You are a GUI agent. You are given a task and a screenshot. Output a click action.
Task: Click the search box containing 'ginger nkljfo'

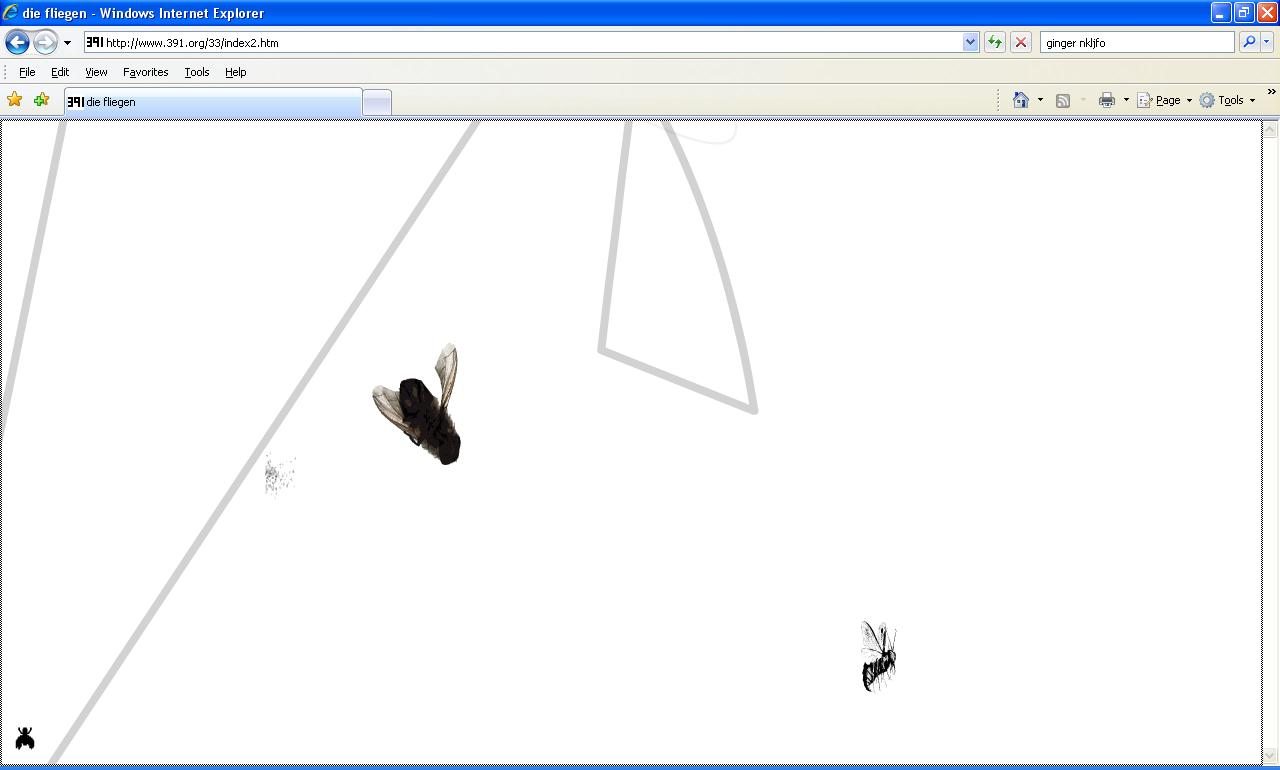point(1137,42)
